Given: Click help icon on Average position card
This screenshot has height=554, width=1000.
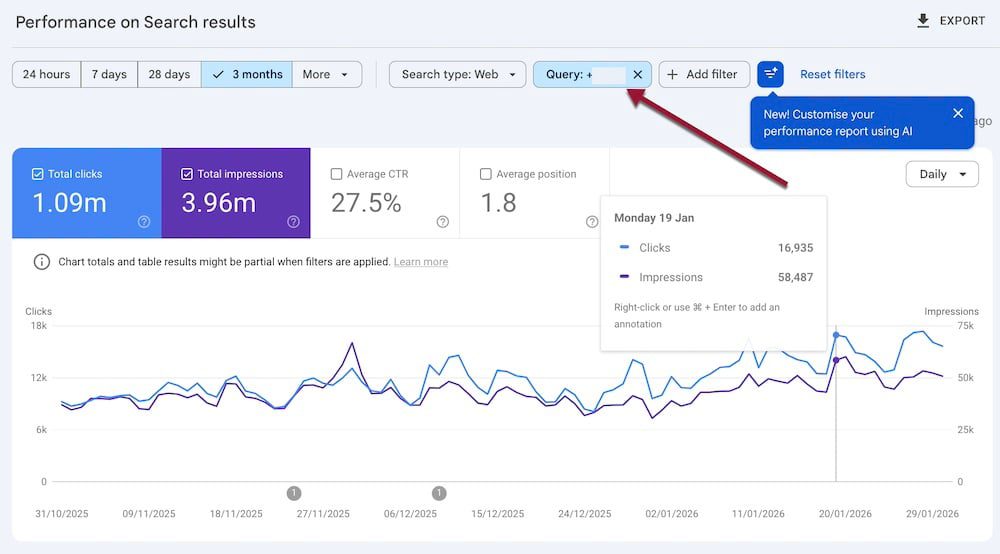Looking at the screenshot, I should point(592,222).
